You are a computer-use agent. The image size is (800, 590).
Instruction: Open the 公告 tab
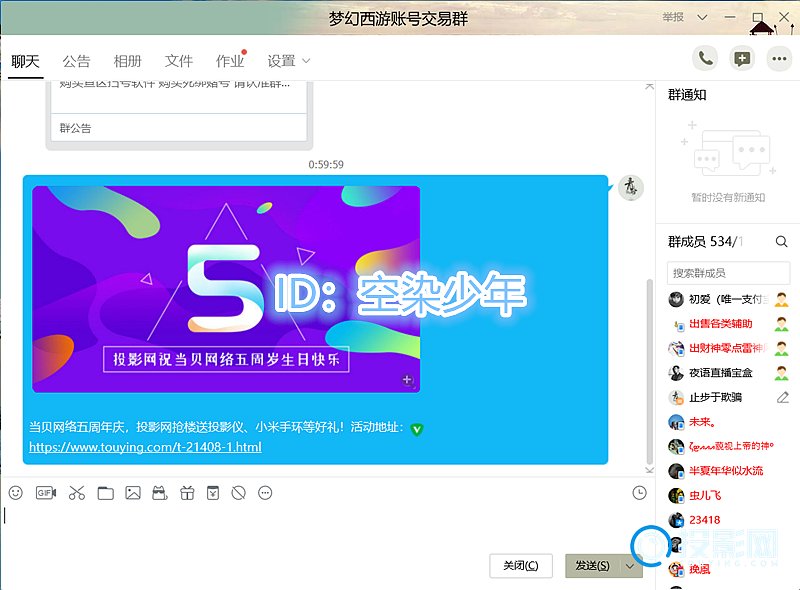[x=77, y=62]
